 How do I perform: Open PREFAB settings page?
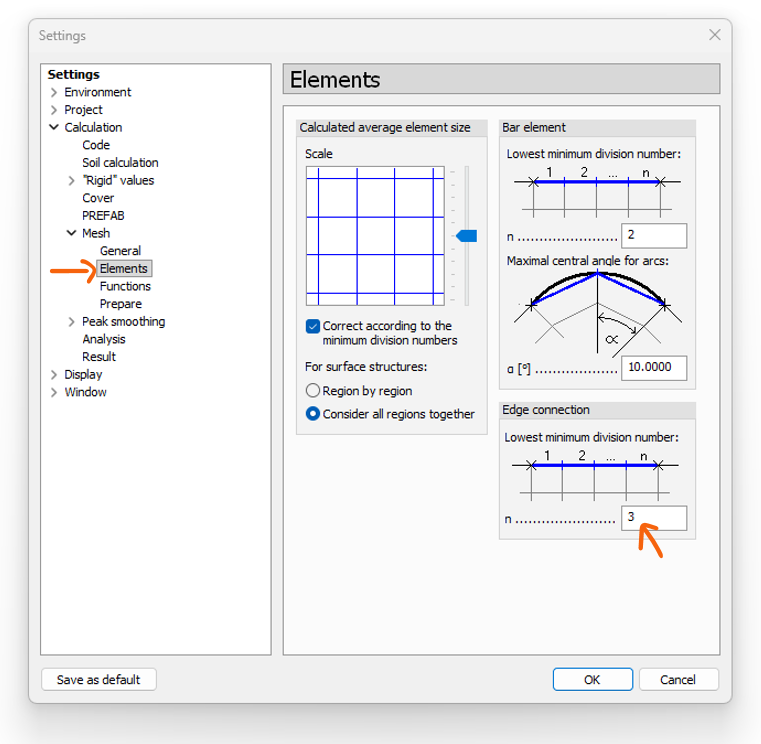[x=103, y=215]
